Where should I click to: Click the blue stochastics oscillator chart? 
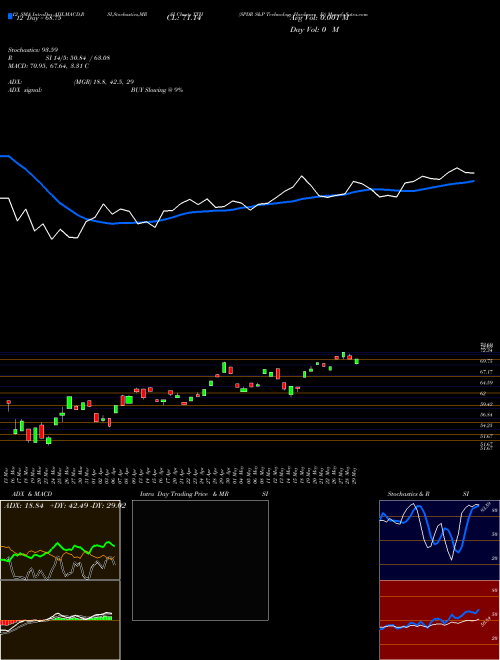439,540
